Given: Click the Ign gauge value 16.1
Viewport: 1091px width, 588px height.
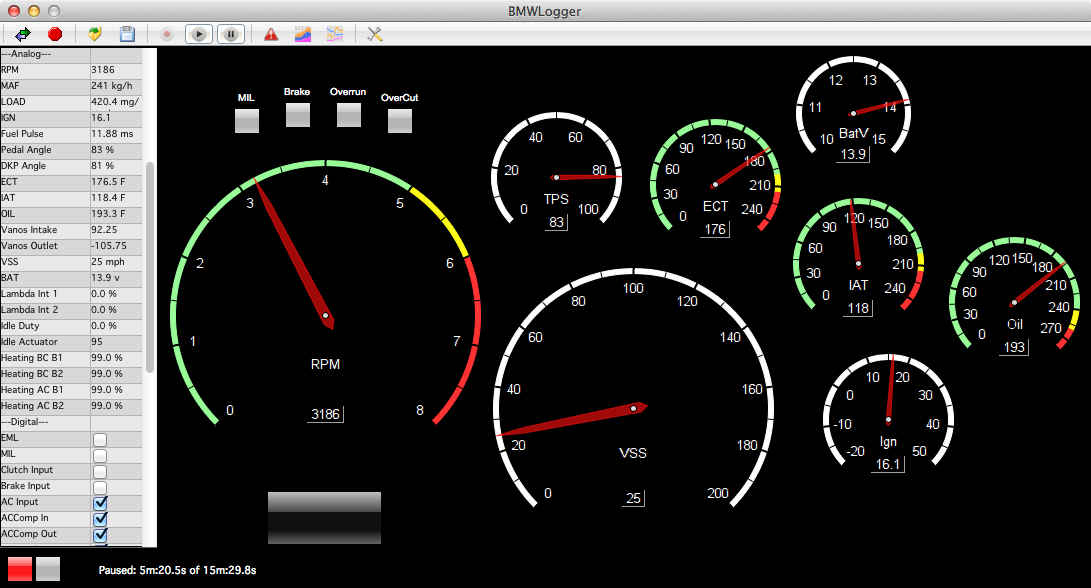Looking at the screenshot, I should [888, 464].
